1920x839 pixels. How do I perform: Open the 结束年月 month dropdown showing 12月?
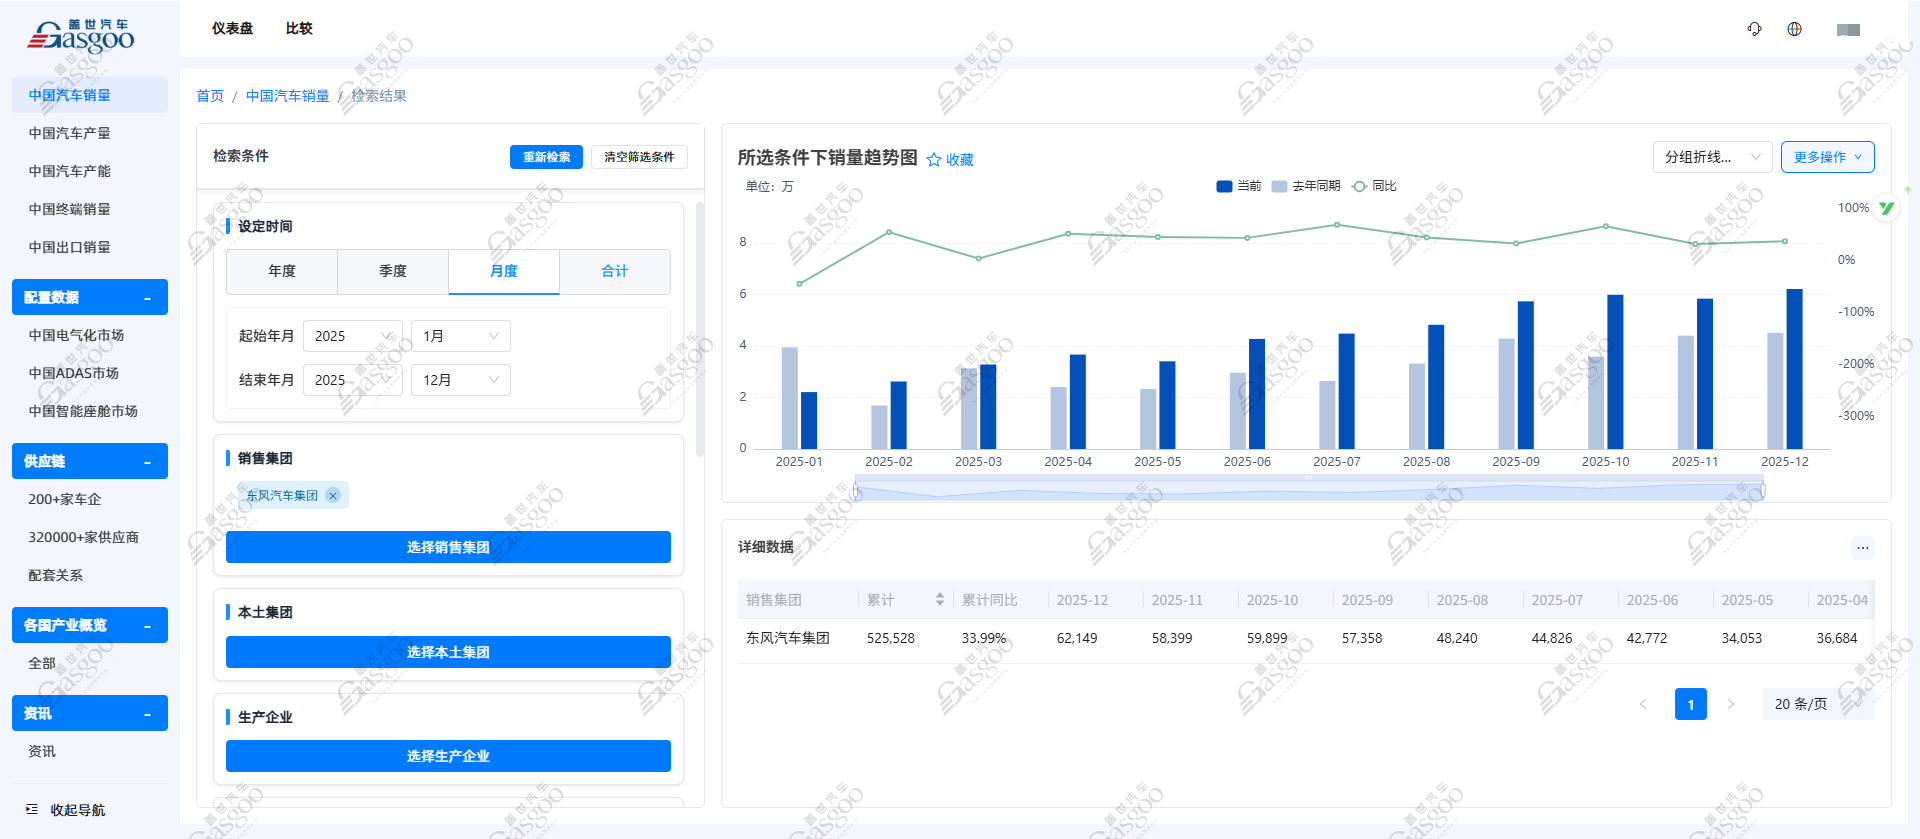coord(460,380)
